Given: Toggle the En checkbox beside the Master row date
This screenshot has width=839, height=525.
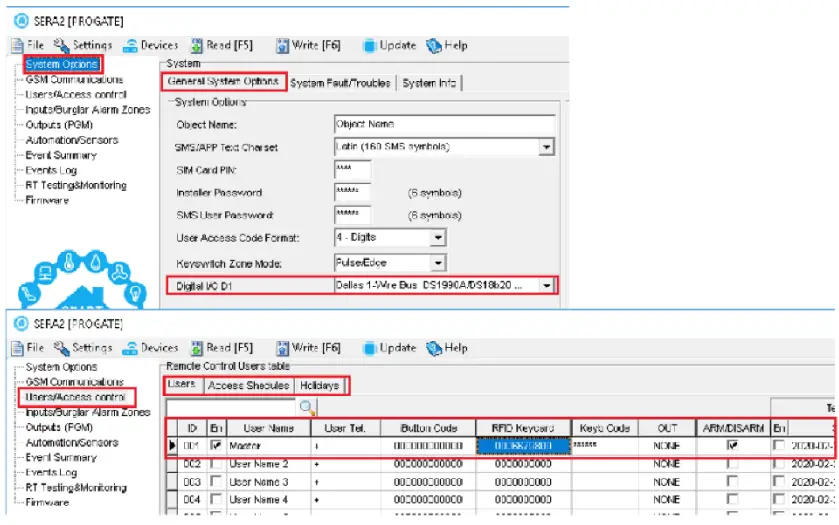Looking at the screenshot, I should [779, 445].
